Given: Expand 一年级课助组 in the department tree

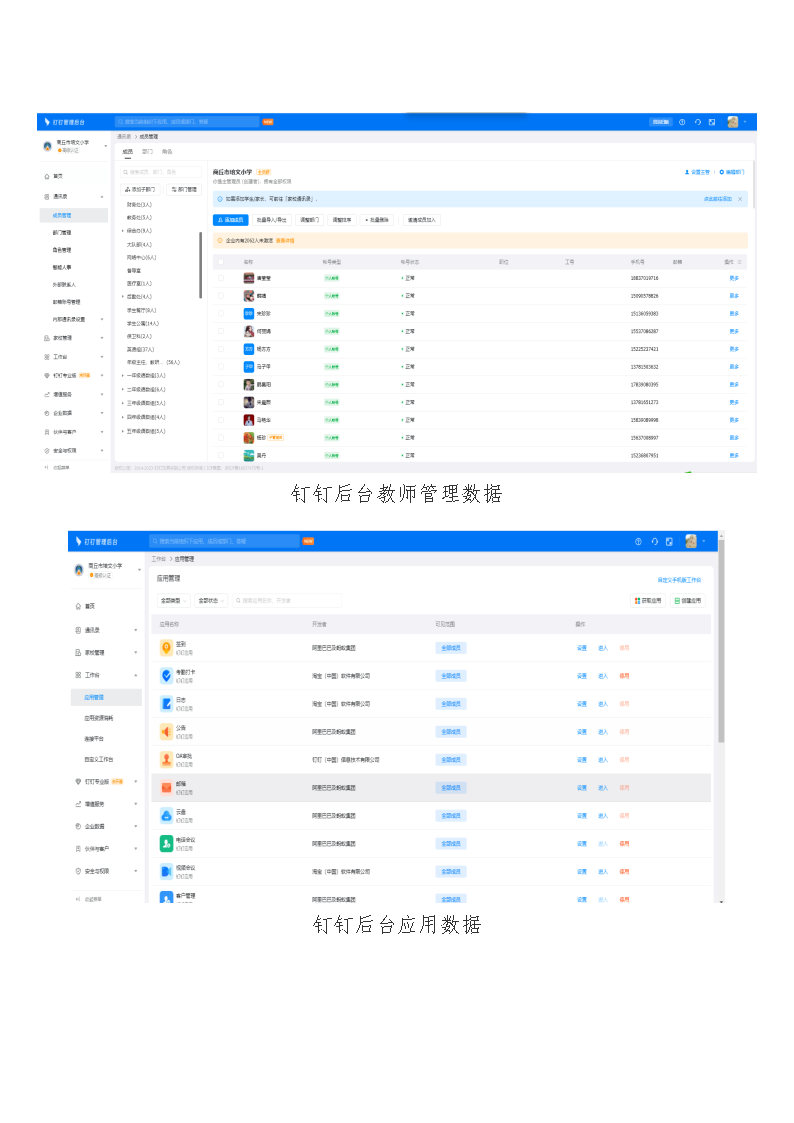Looking at the screenshot, I should click(x=123, y=375).
